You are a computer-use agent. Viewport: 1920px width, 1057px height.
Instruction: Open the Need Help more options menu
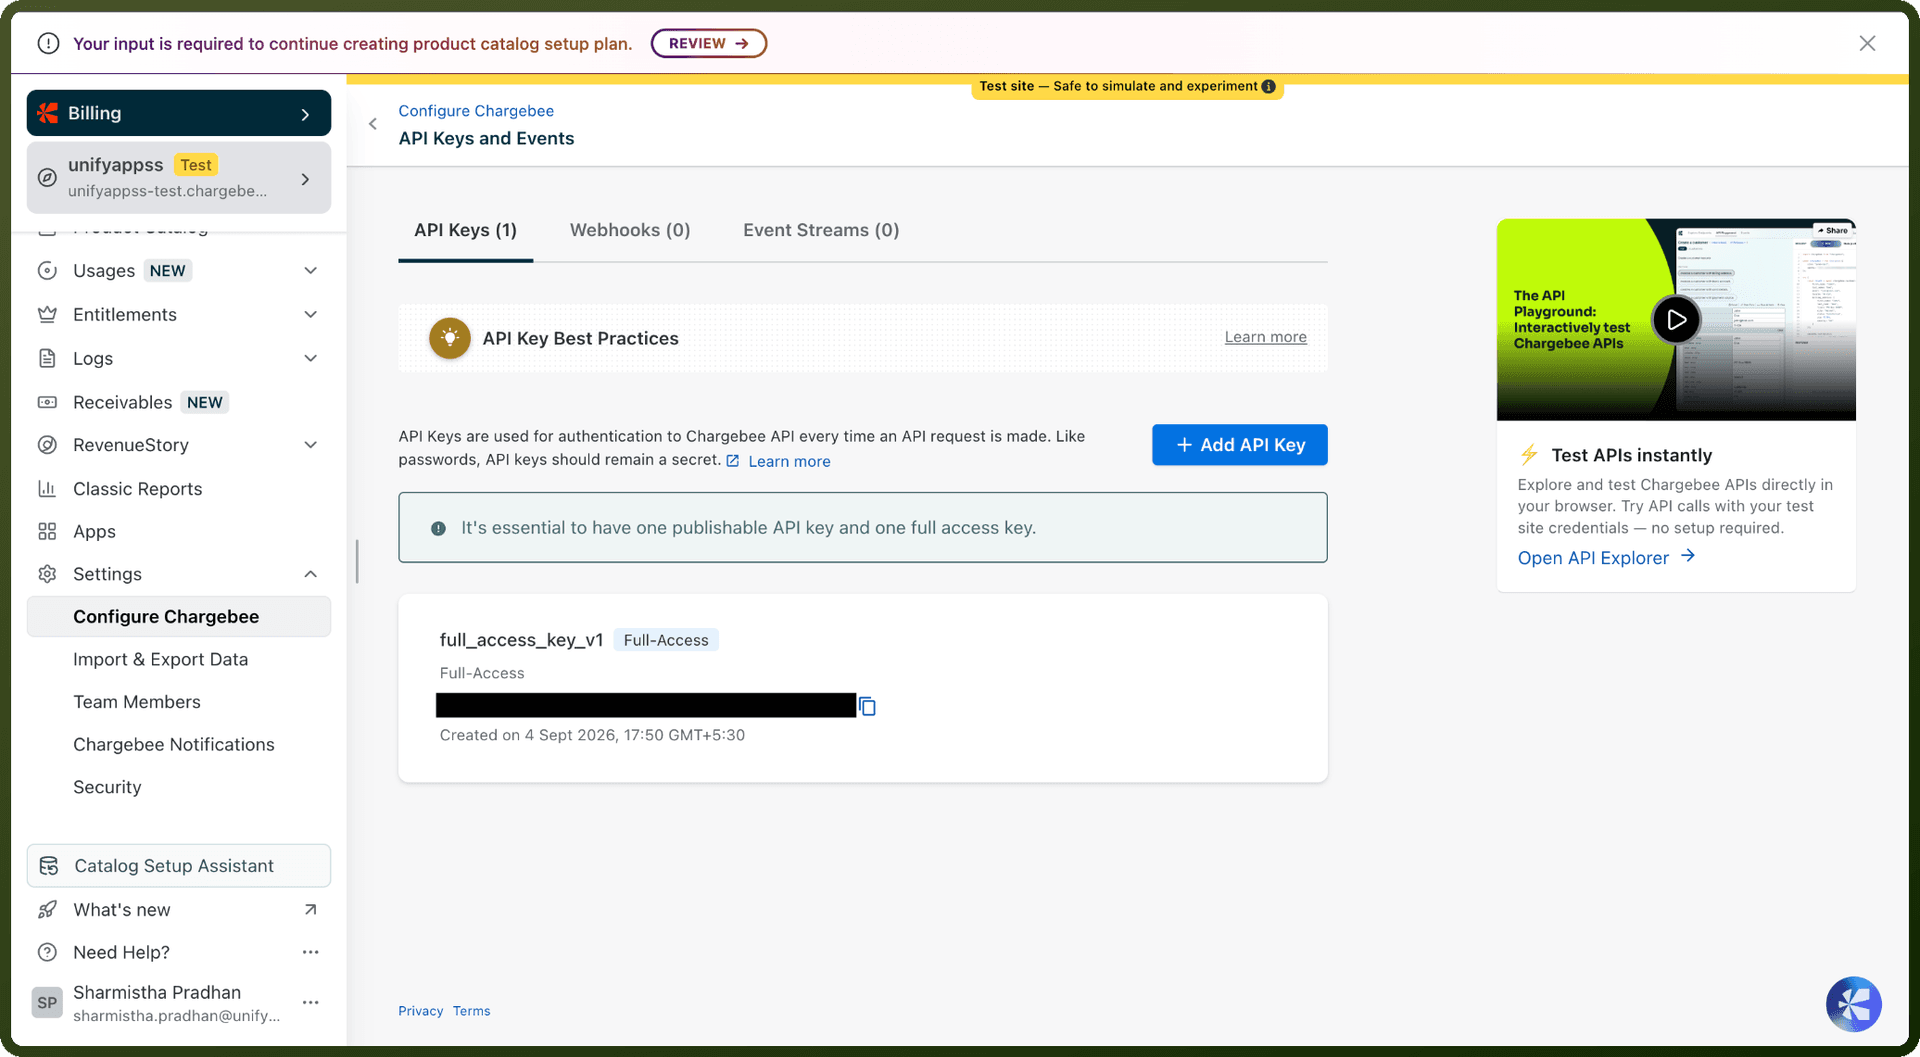pyautogui.click(x=311, y=952)
